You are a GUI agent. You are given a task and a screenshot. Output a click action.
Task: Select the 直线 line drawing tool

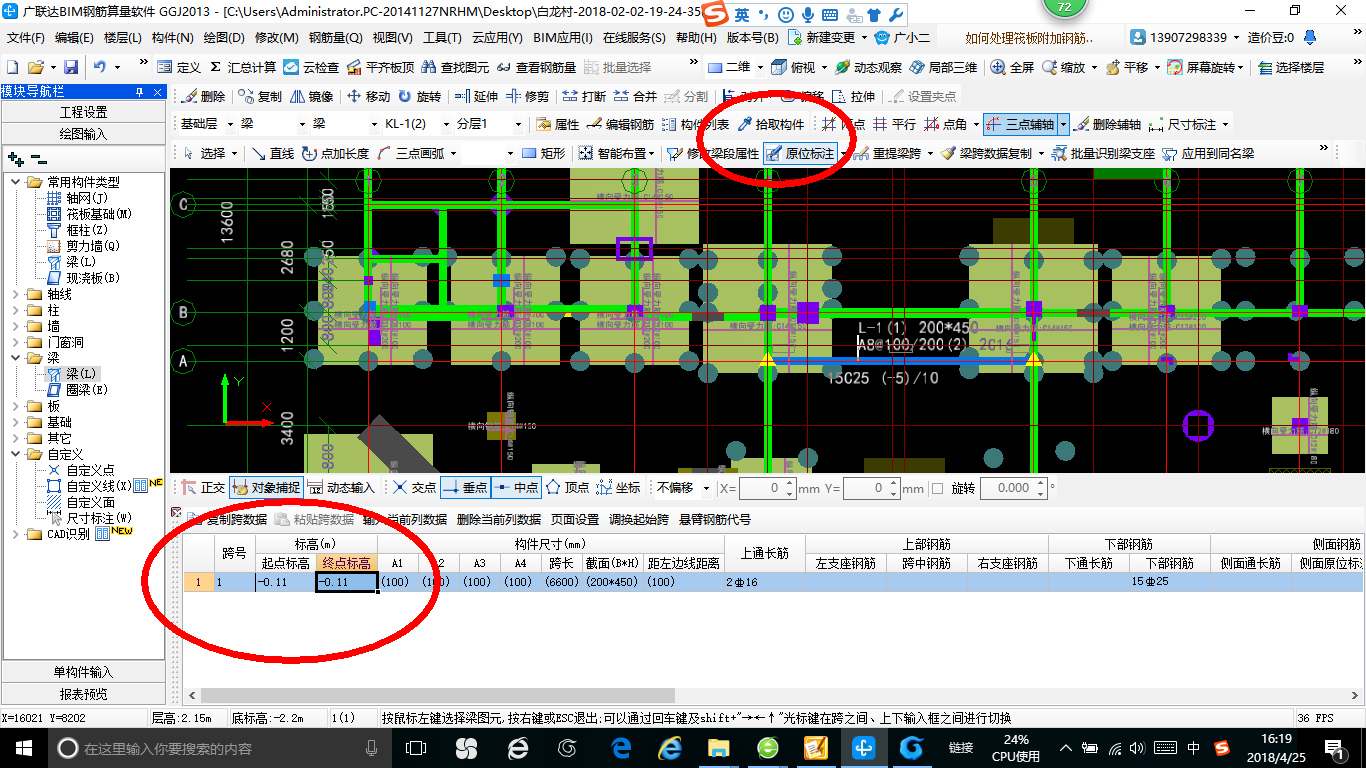tap(272, 153)
